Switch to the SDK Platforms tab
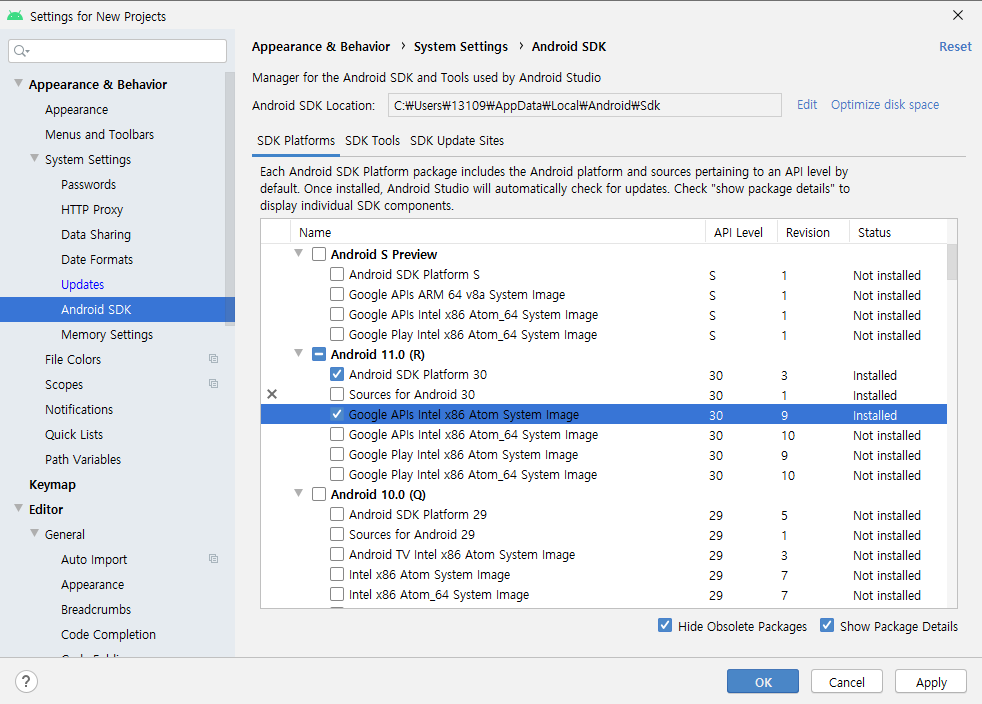This screenshot has height=704, width=982. coord(296,141)
